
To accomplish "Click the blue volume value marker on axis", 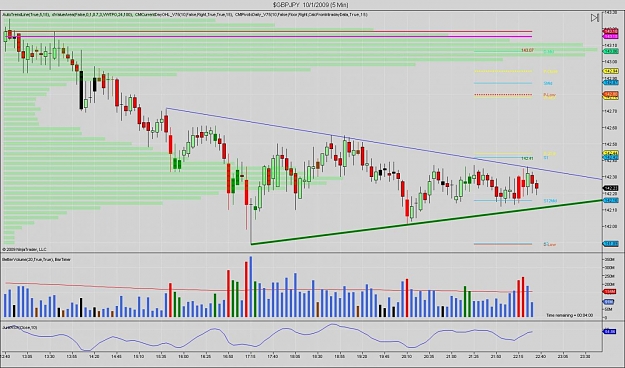I will tap(609, 302).
